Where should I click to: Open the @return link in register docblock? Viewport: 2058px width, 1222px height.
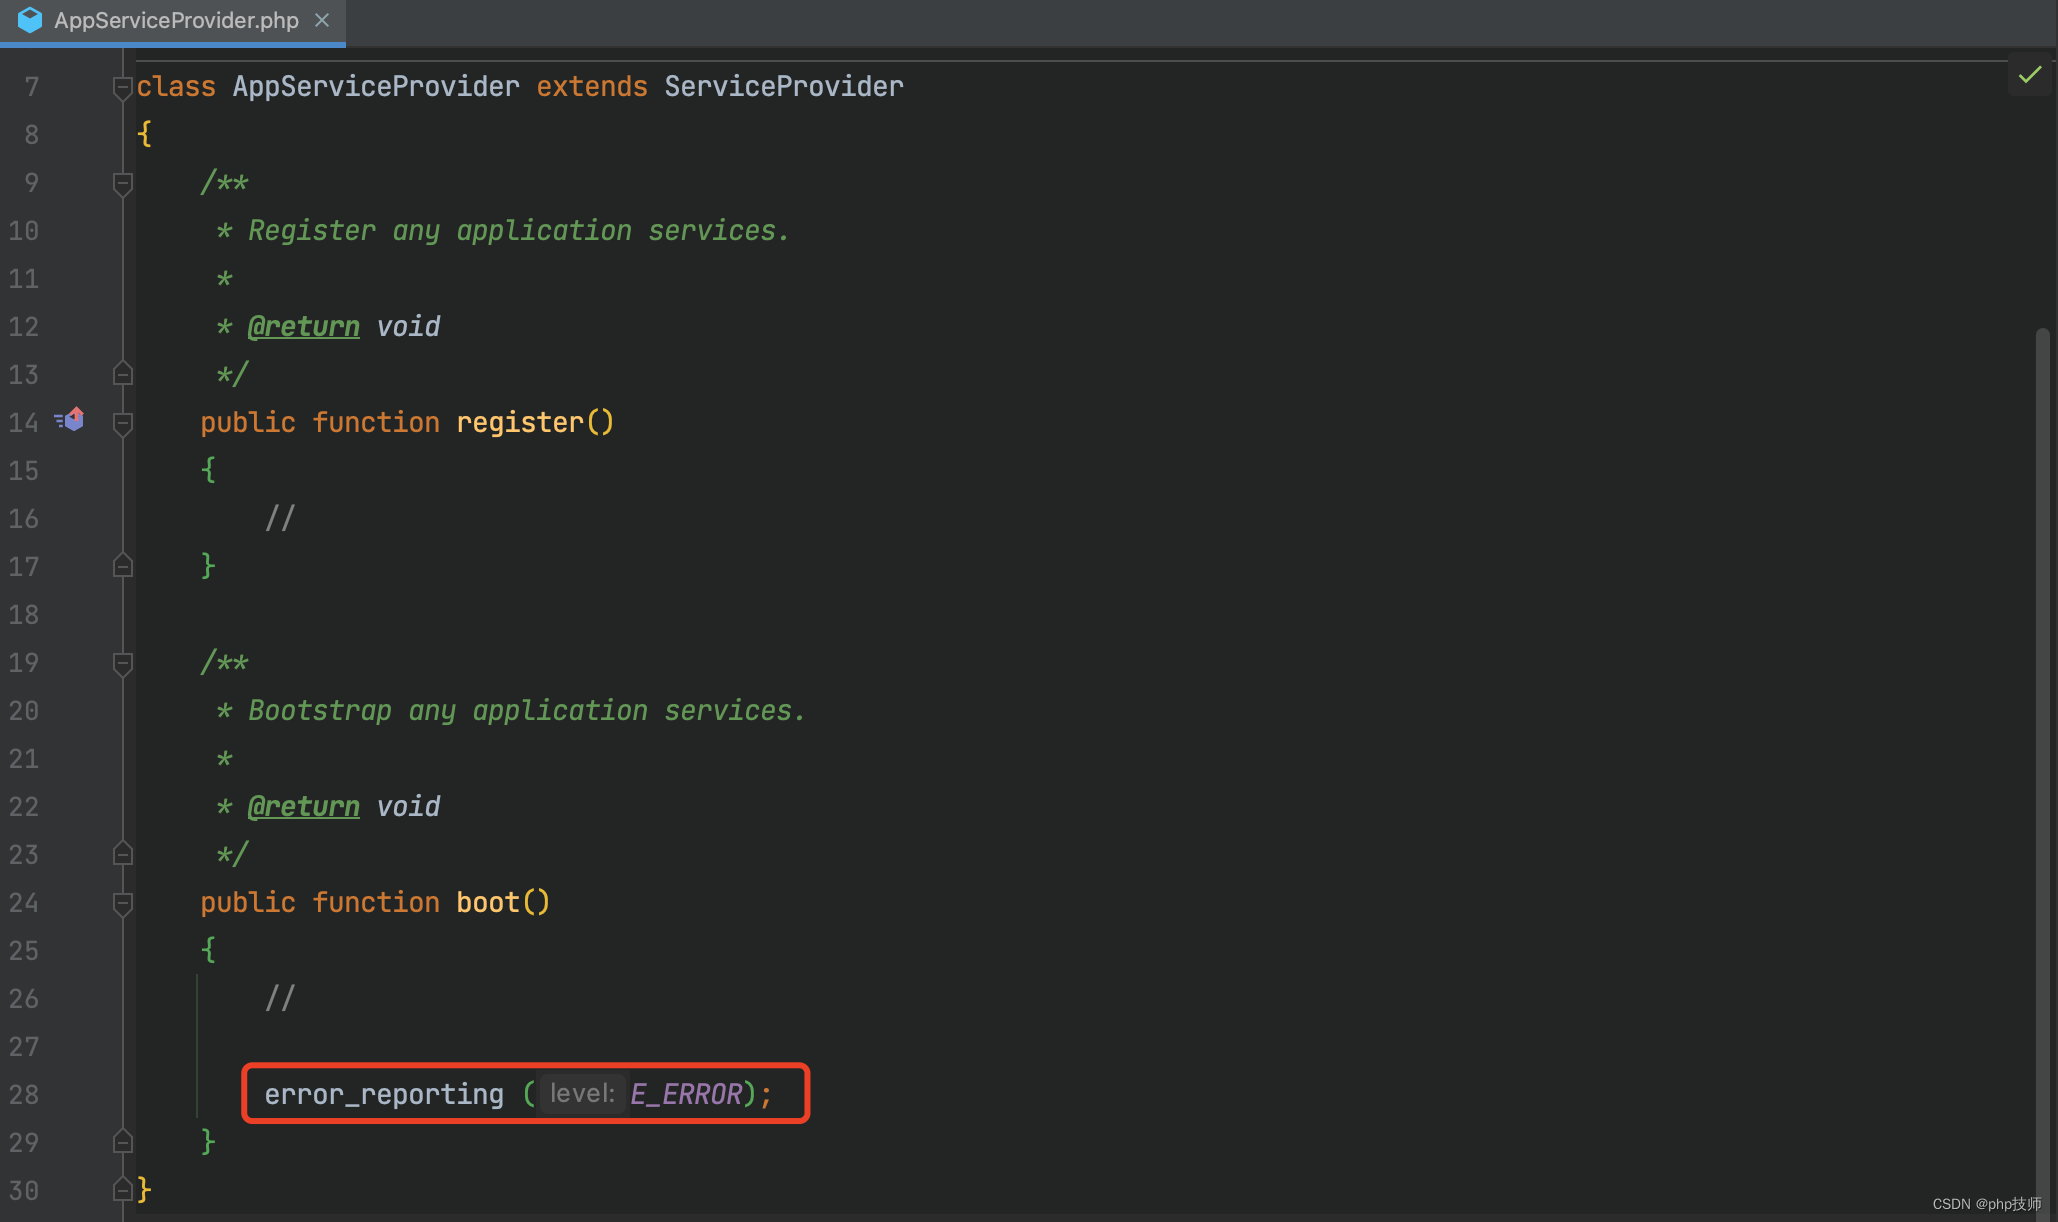click(302, 326)
